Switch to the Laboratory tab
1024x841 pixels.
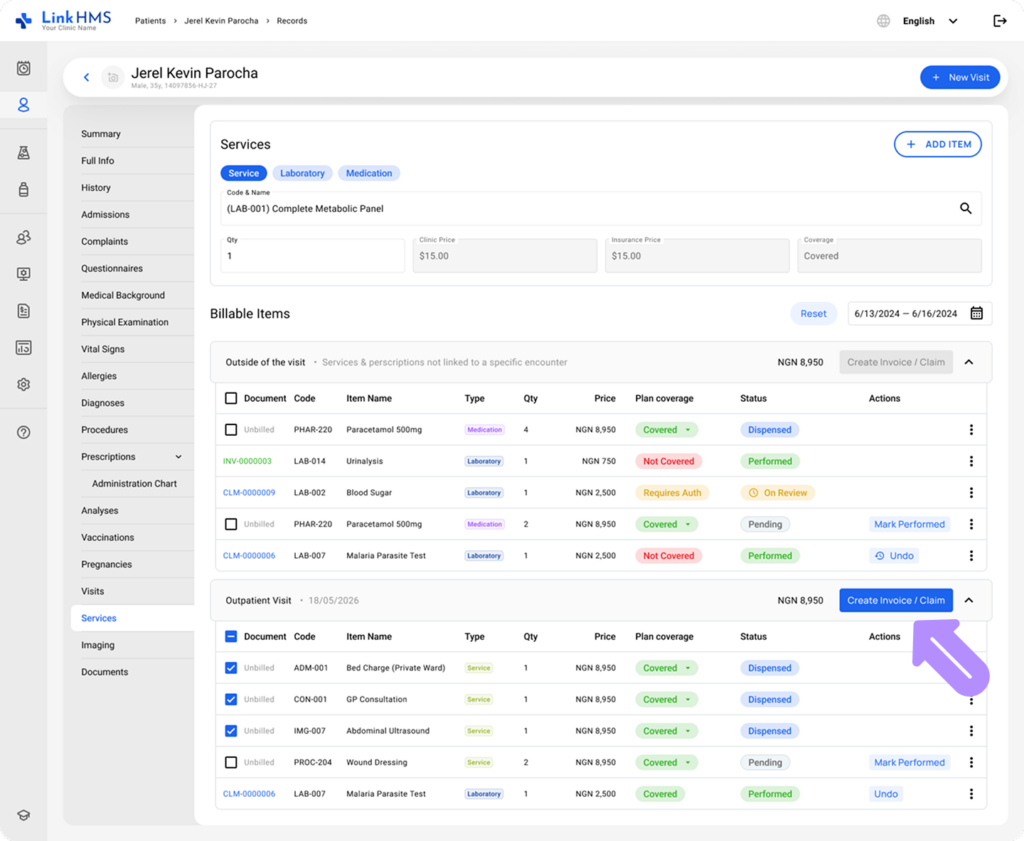coord(302,173)
